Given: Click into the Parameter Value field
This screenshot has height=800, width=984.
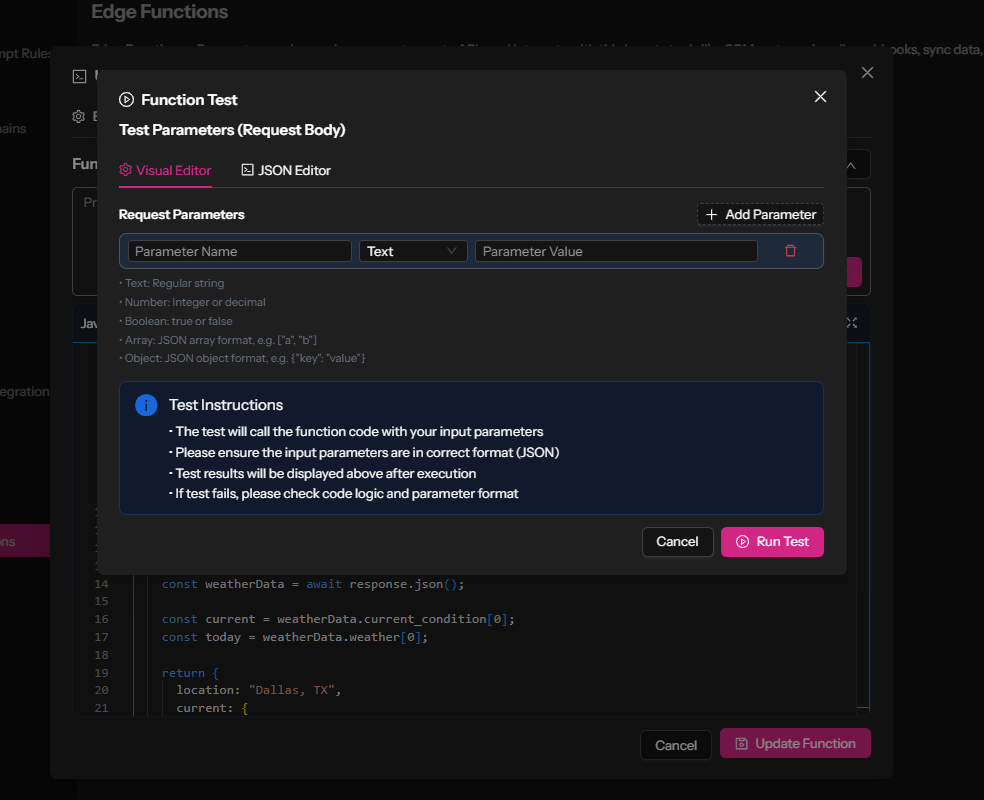Looking at the screenshot, I should point(616,251).
